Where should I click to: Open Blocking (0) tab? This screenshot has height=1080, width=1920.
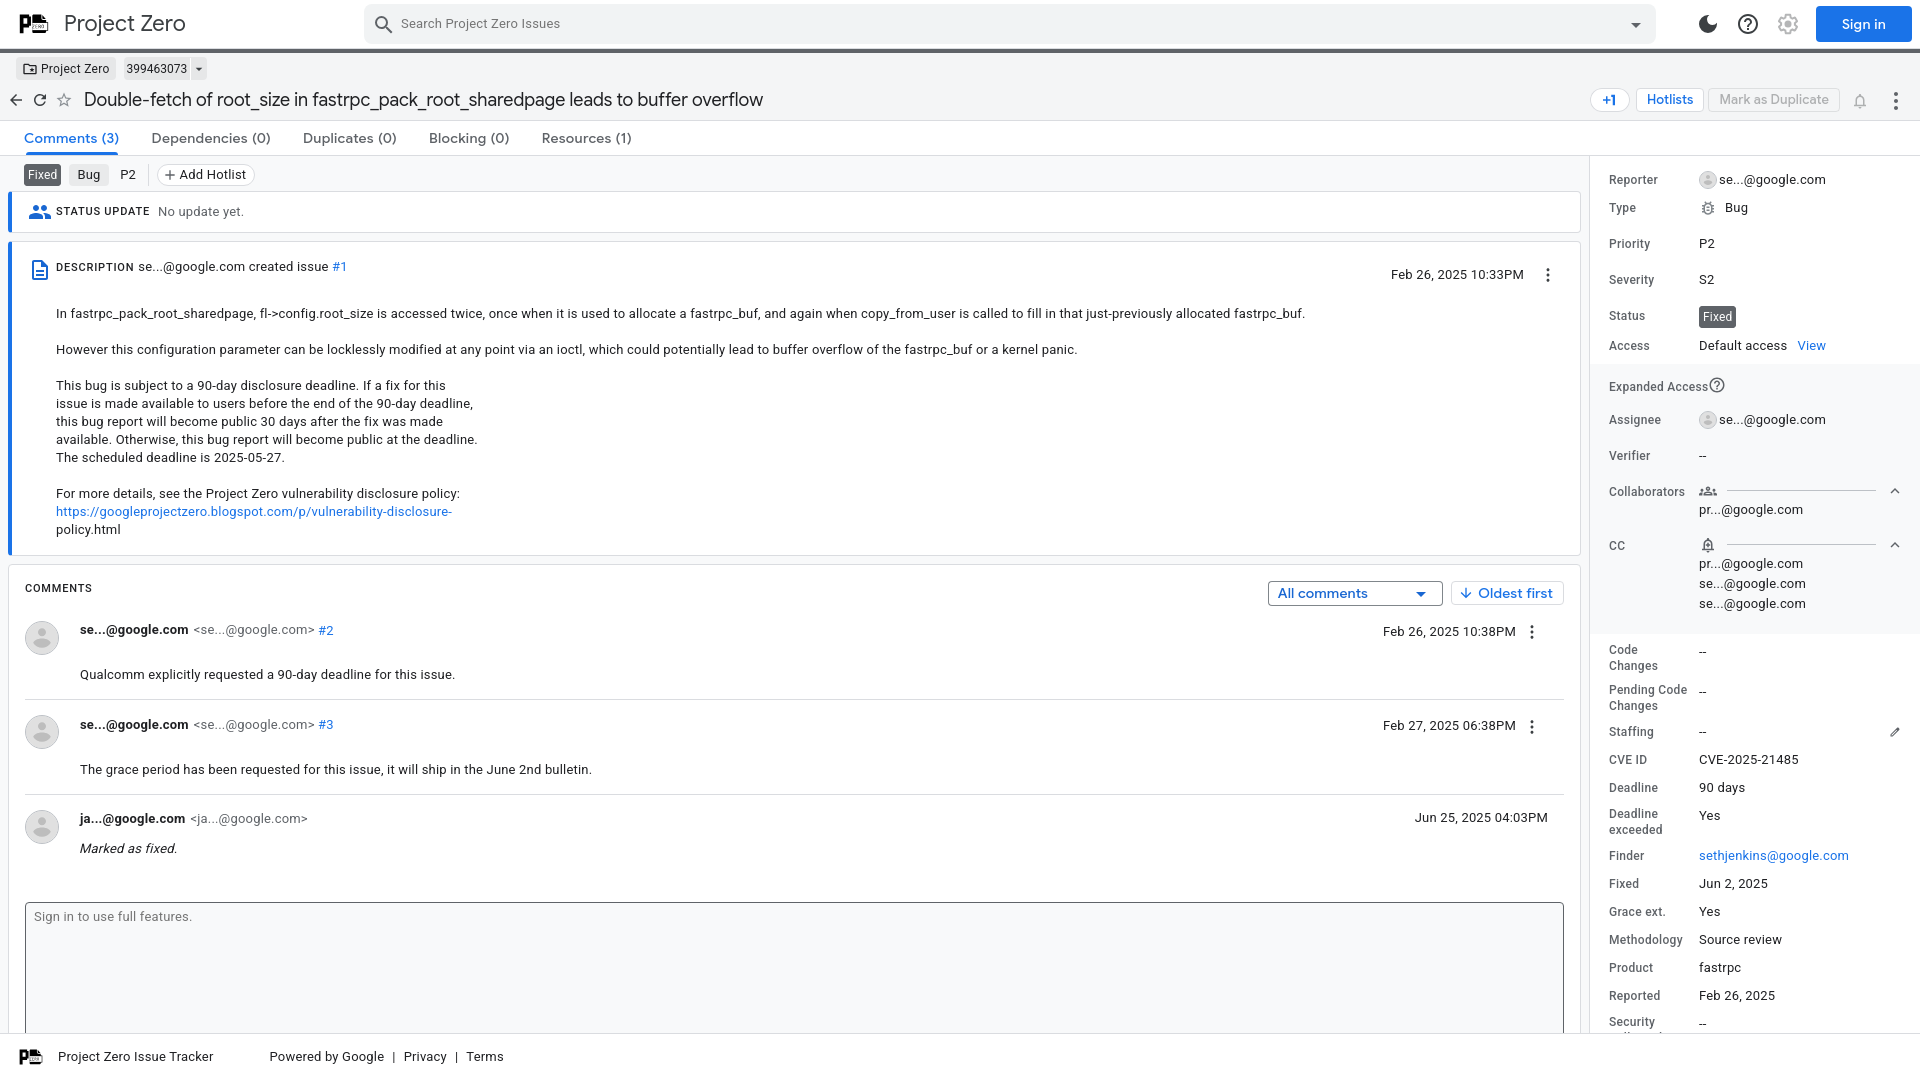click(469, 138)
